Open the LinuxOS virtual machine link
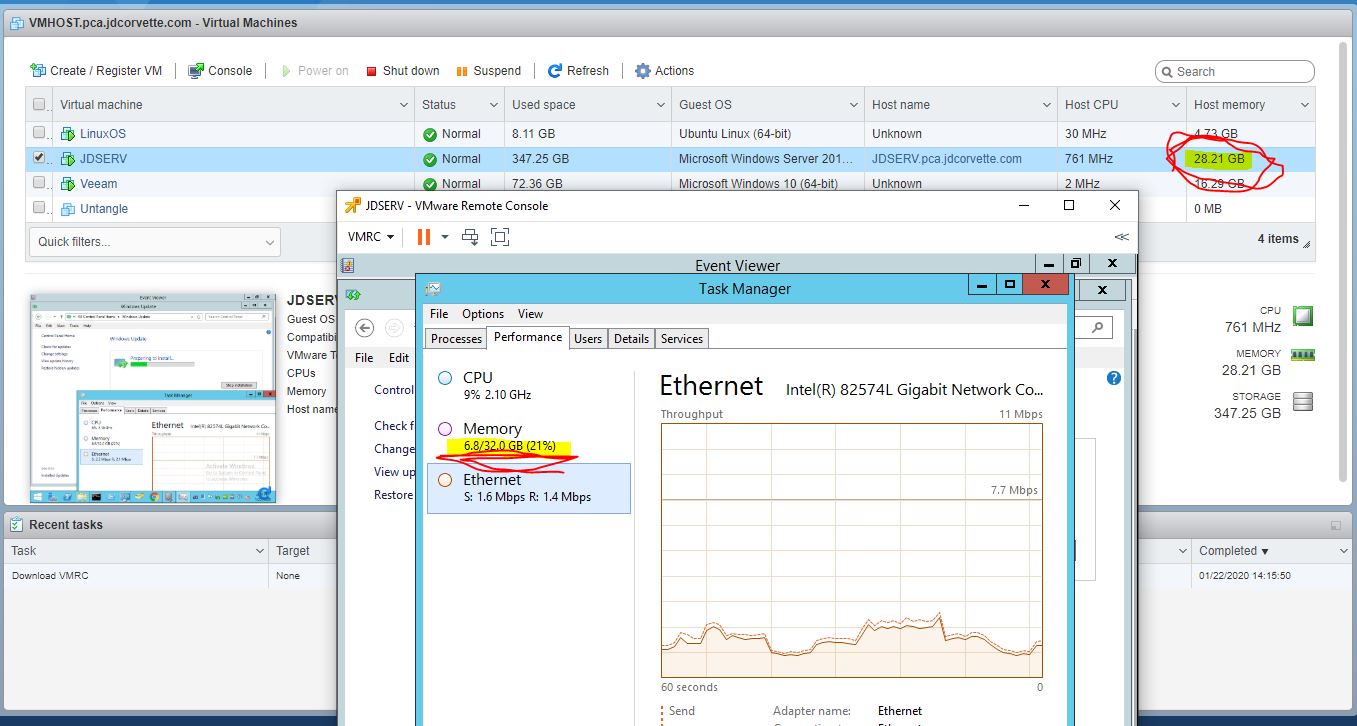This screenshot has height=726, width=1357. click(x=103, y=134)
